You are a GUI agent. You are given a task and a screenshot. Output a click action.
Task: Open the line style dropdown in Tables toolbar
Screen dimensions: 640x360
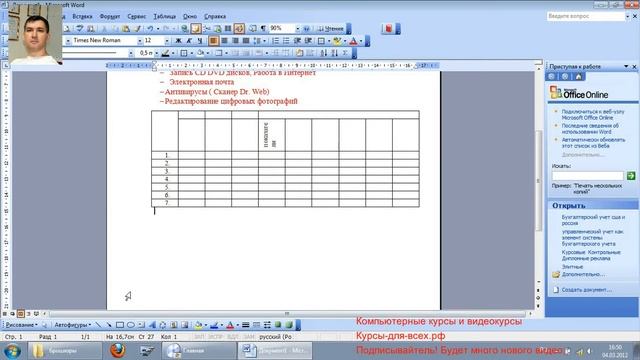pos(131,53)
